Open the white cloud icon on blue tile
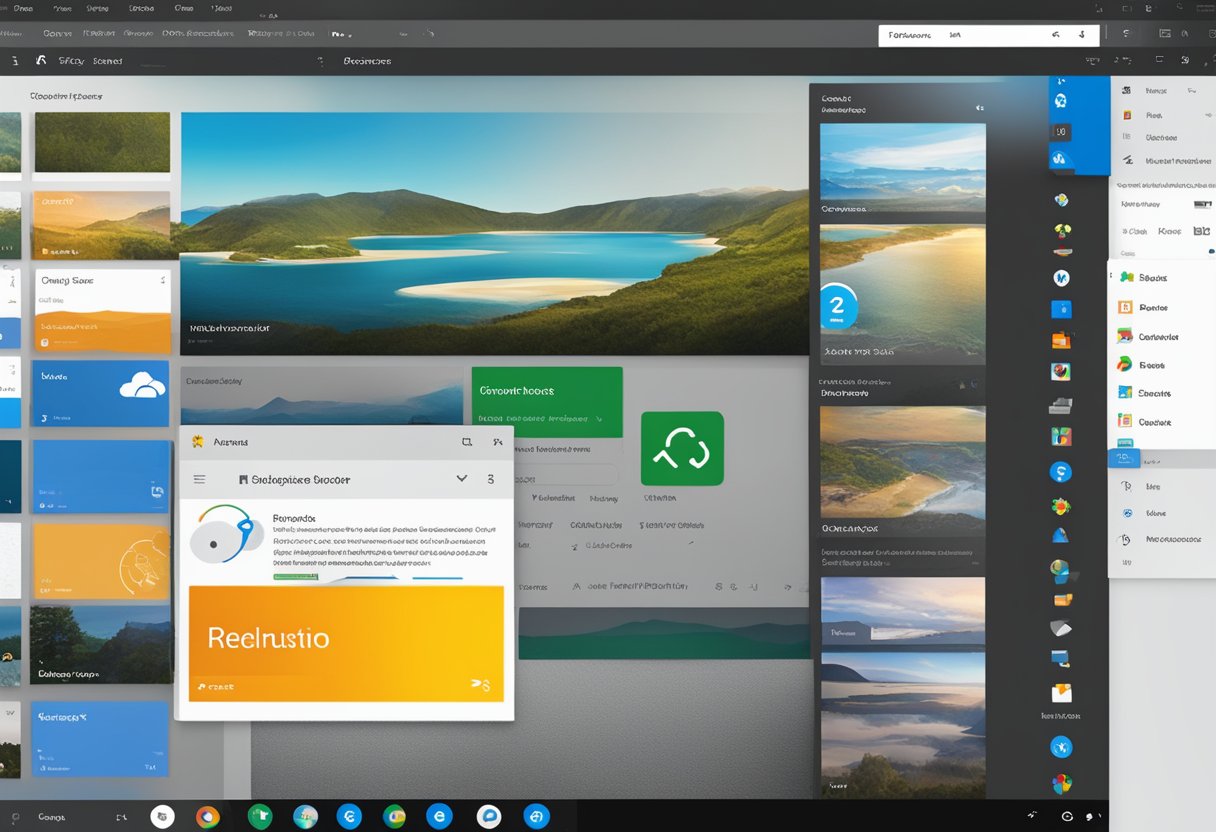This screenshot has height=832, width=1216. 140,386
